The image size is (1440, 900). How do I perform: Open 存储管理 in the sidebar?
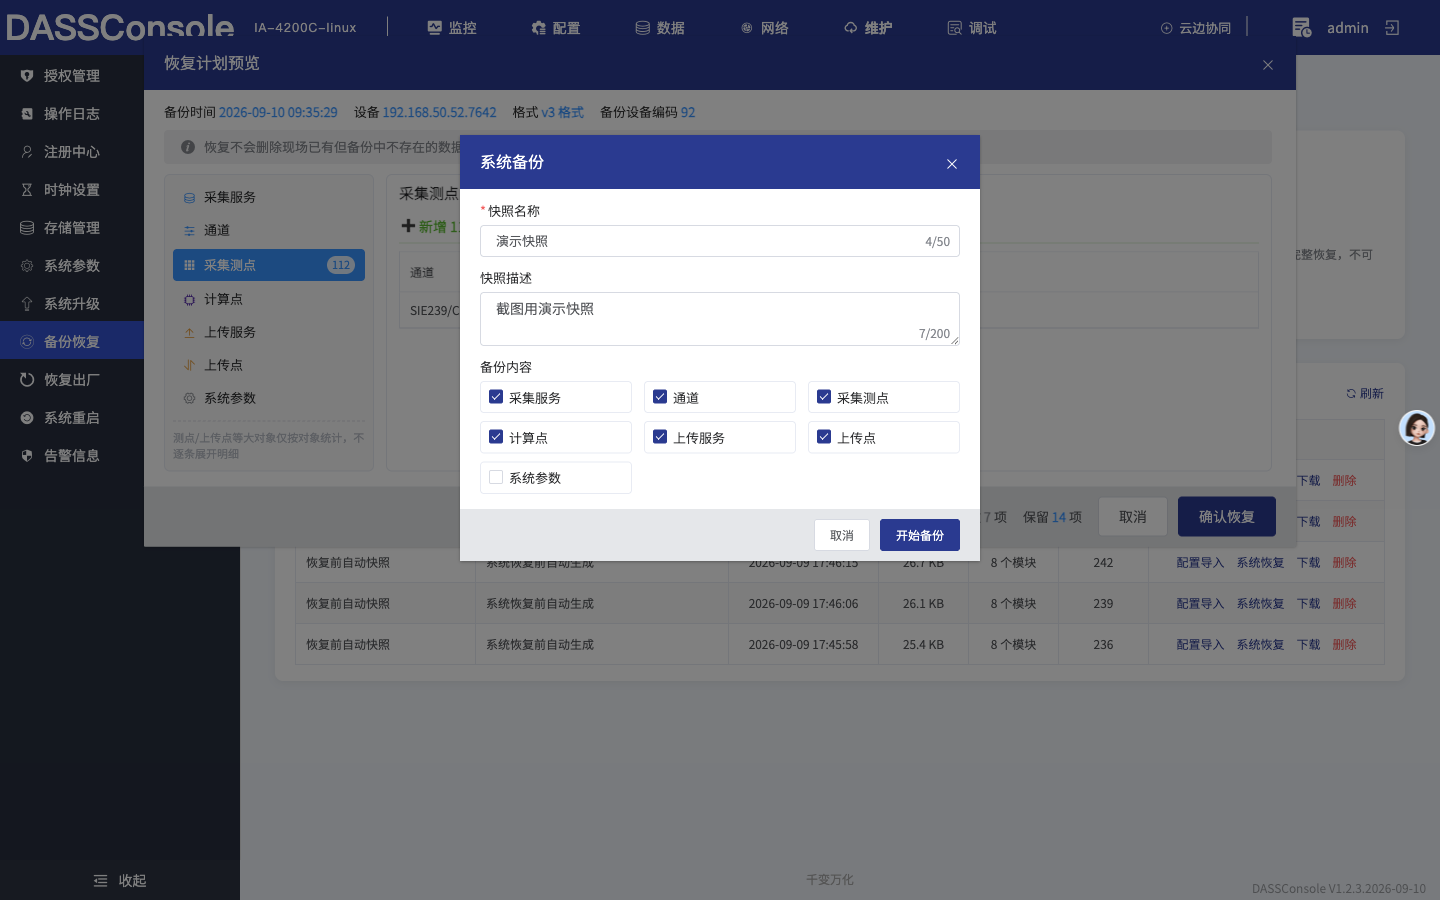(x=72, y=228)
